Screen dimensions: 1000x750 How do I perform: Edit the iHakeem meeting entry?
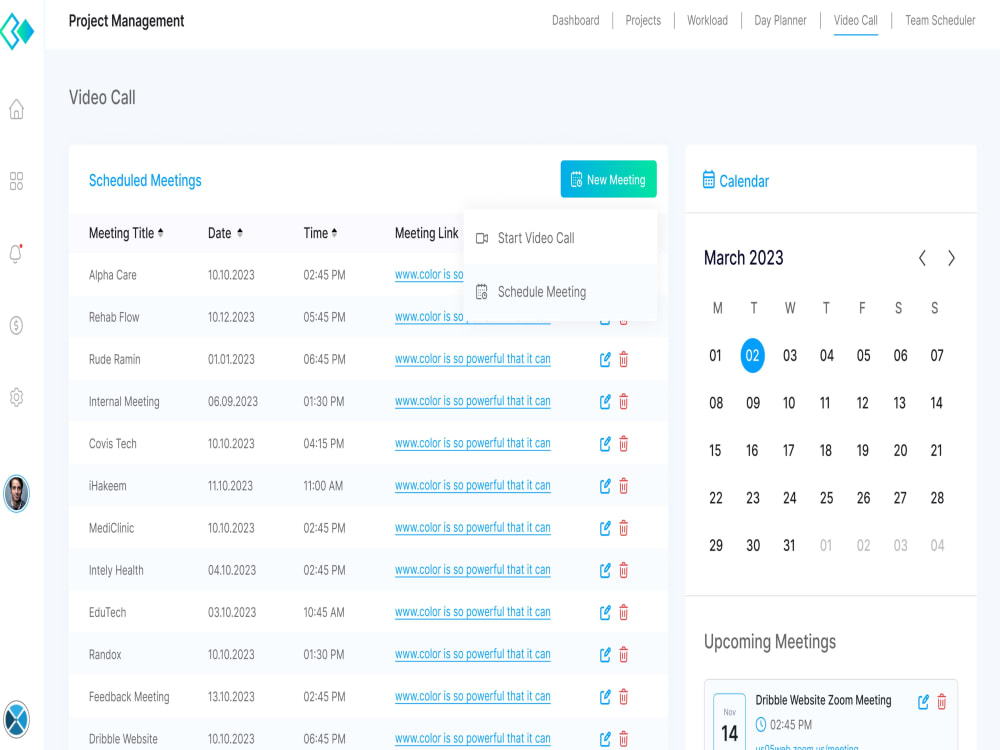pyautogui.click(x=605, y=486)
